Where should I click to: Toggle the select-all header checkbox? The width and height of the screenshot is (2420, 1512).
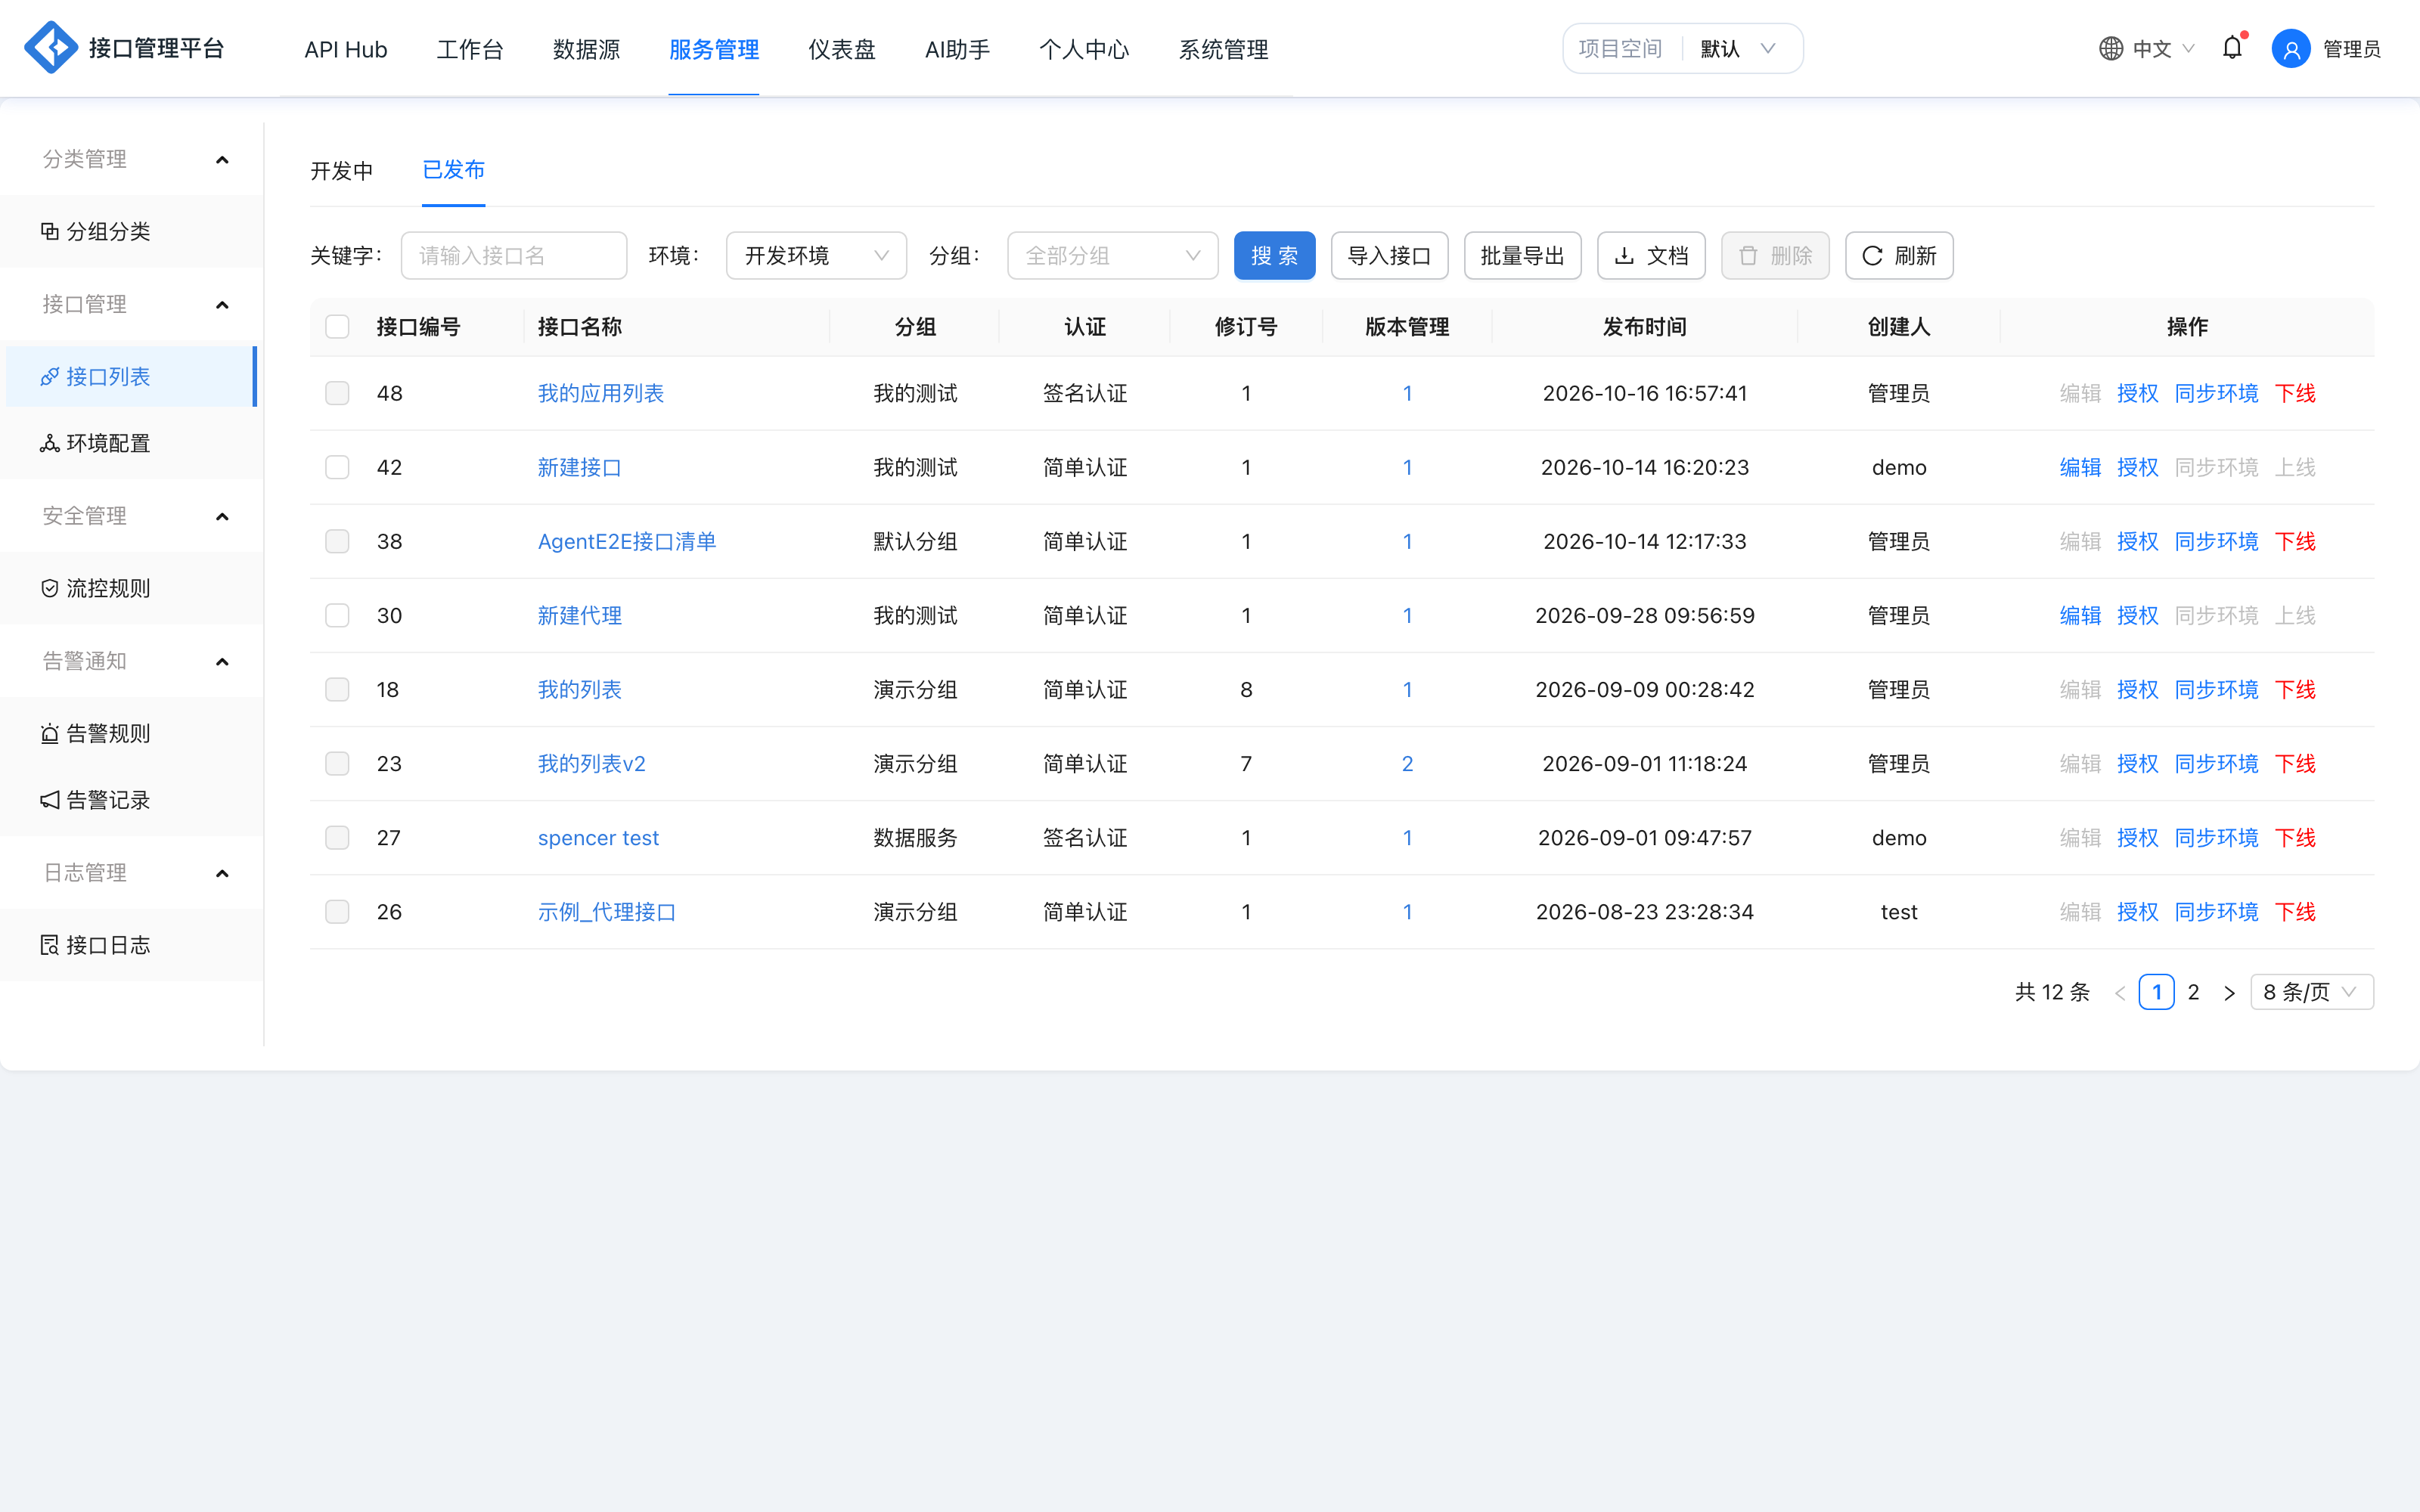(x=337, y=327)
